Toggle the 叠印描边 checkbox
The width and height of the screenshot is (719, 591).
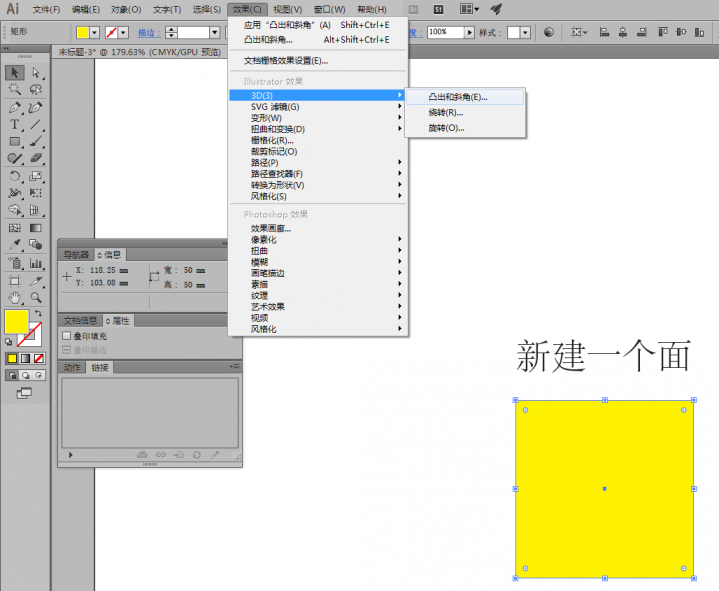tap(67, 350)
